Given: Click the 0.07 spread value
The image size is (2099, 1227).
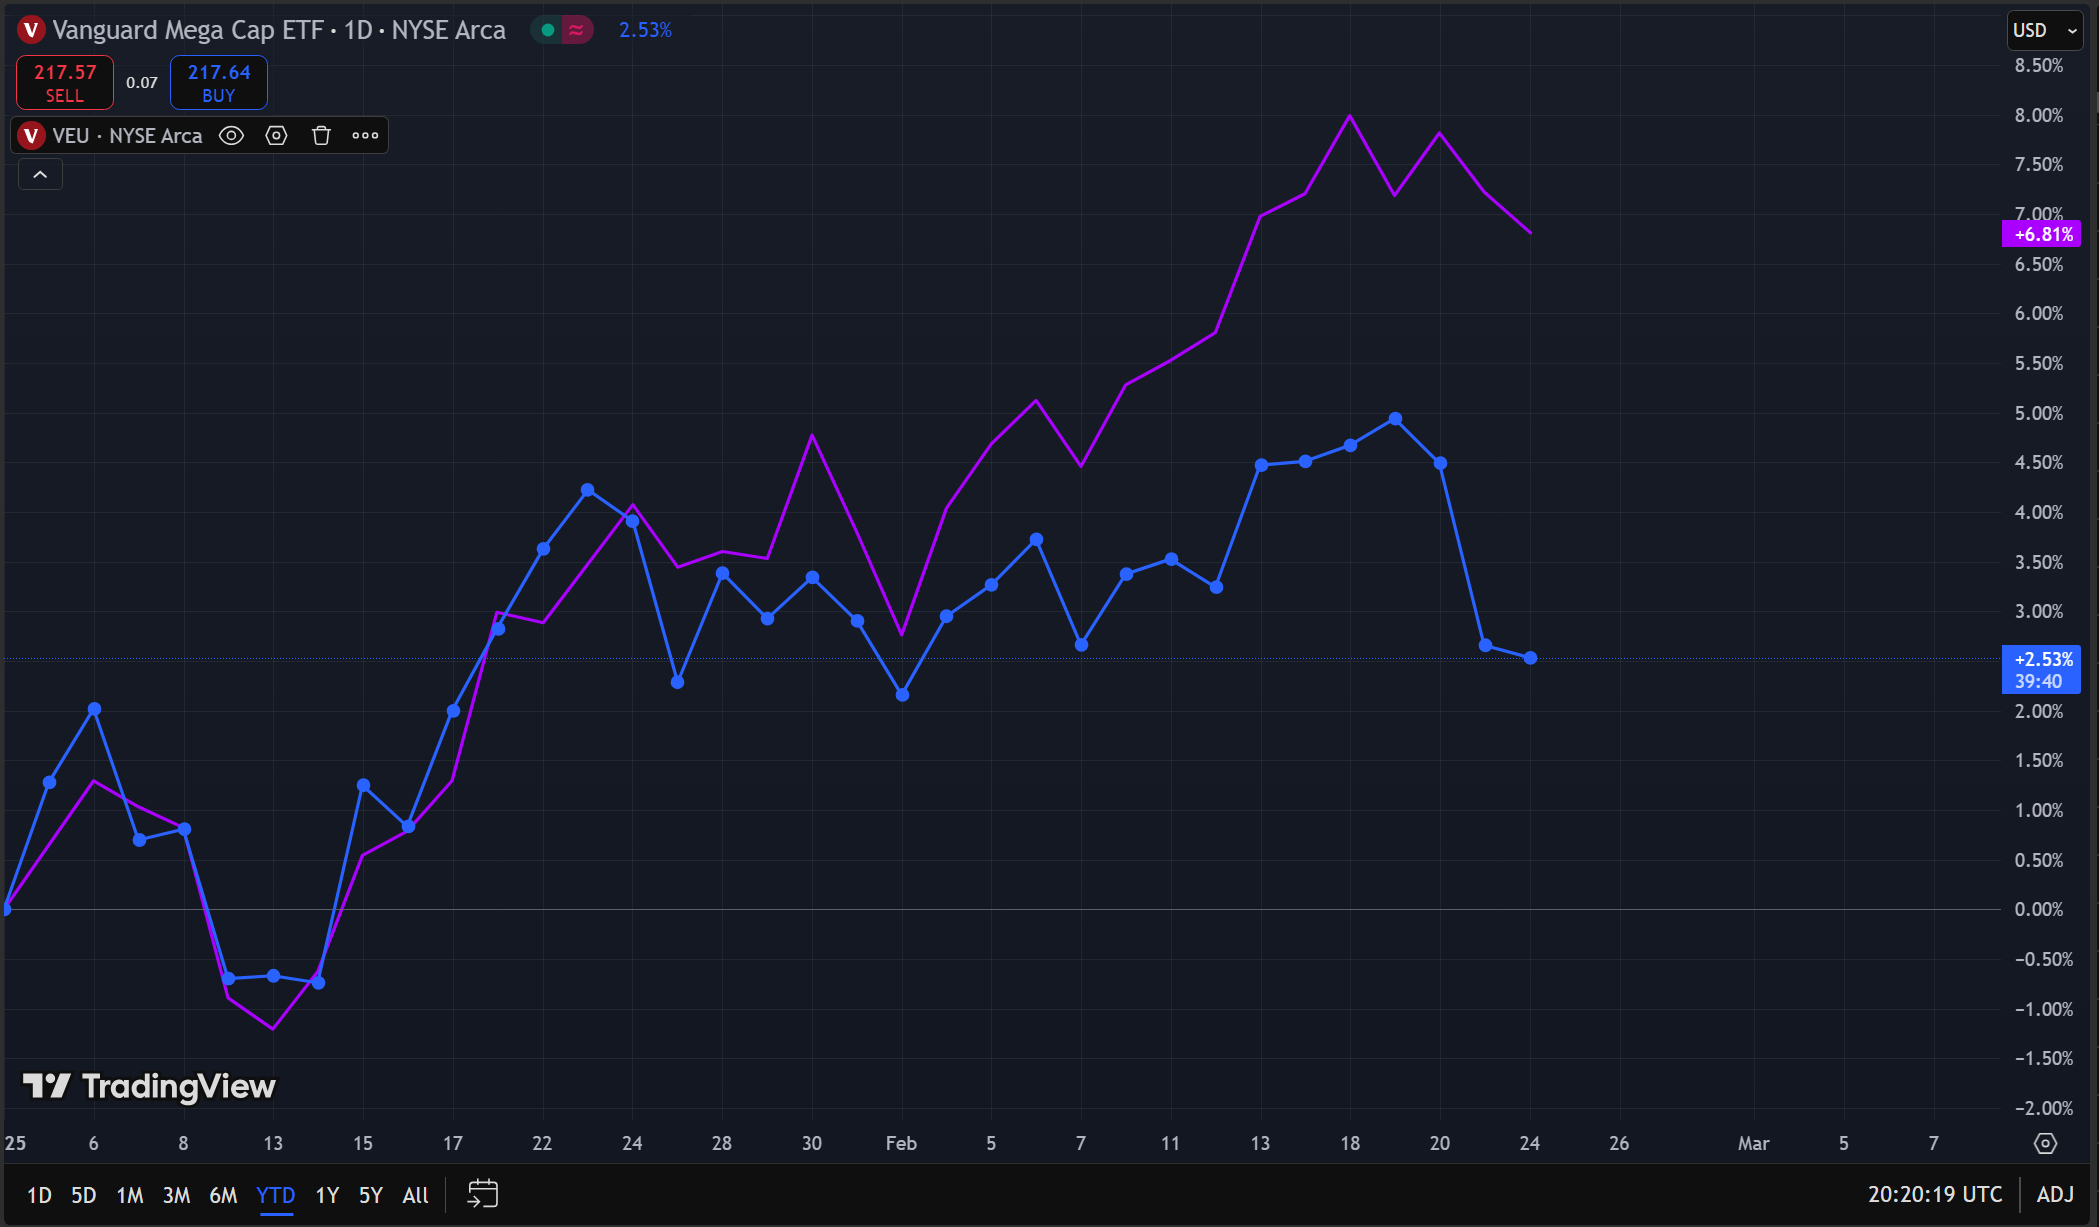Looking at the screenshot, I should [142, 83].
